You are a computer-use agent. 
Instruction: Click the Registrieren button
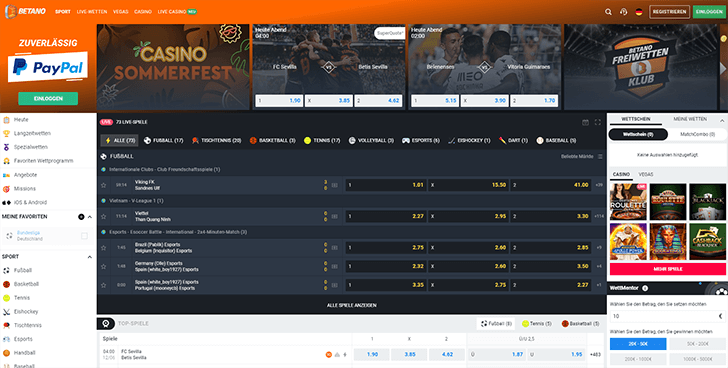point(669,12)
